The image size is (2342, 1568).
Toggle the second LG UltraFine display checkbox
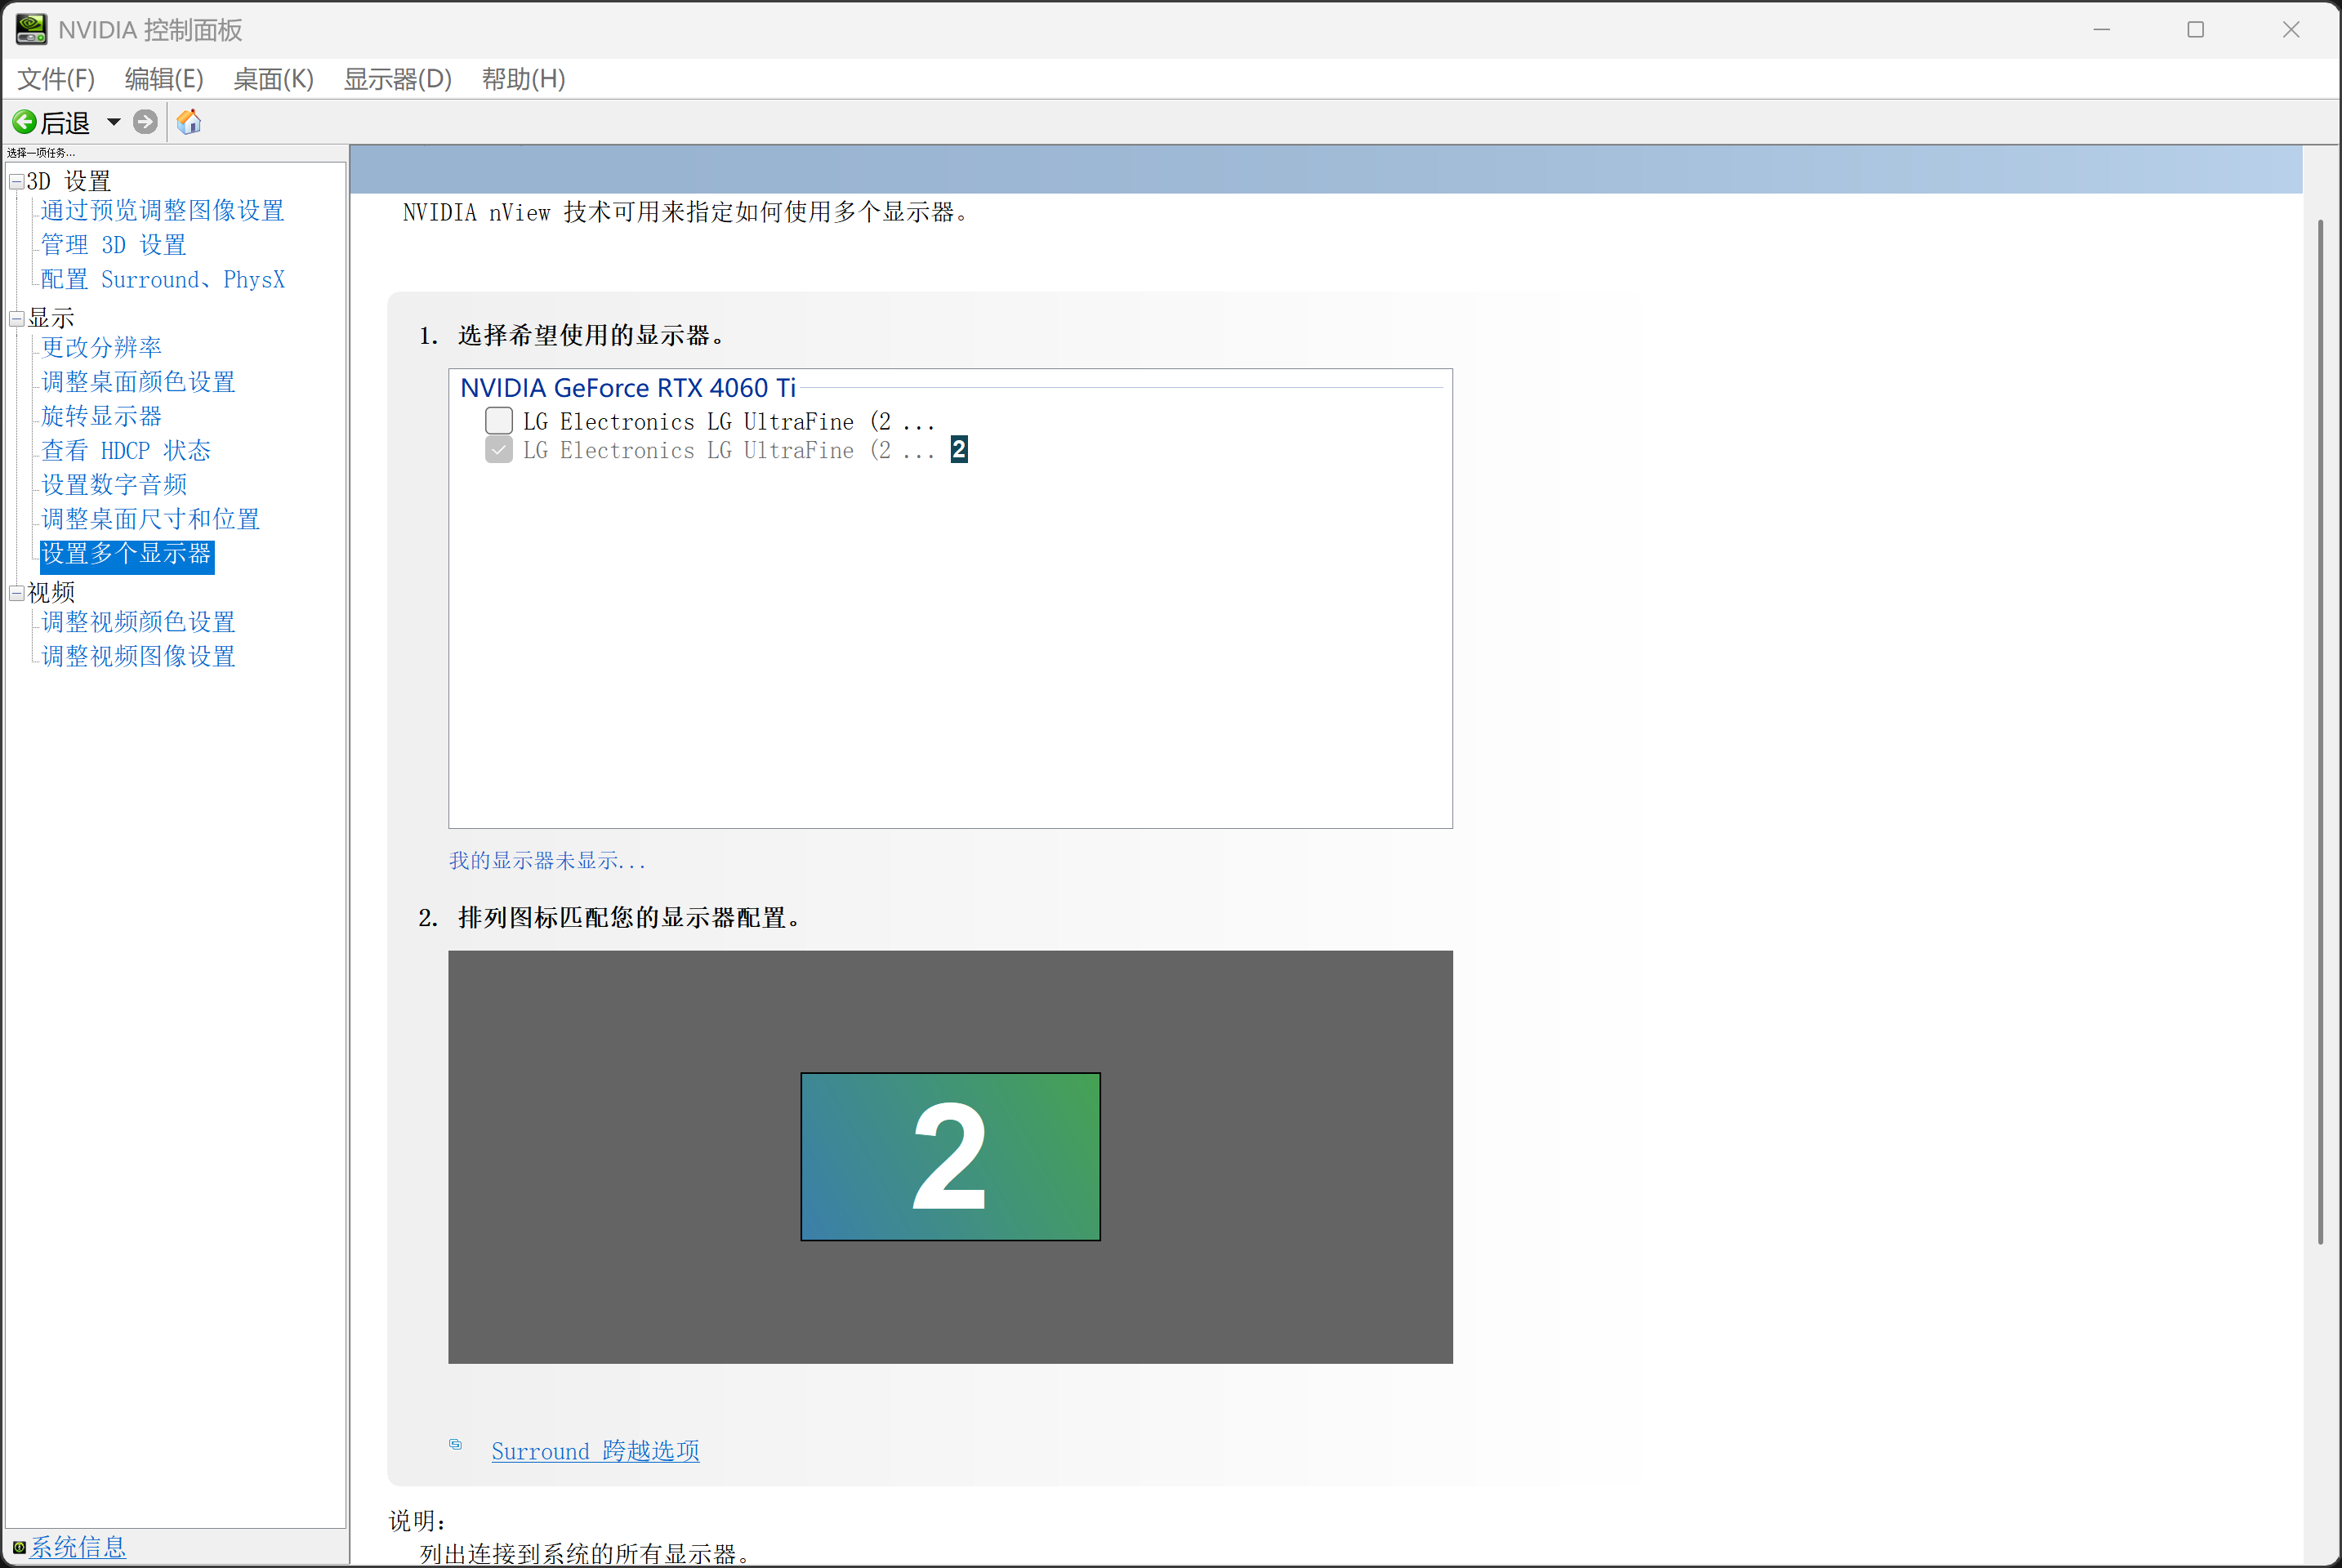click(499, 450)
